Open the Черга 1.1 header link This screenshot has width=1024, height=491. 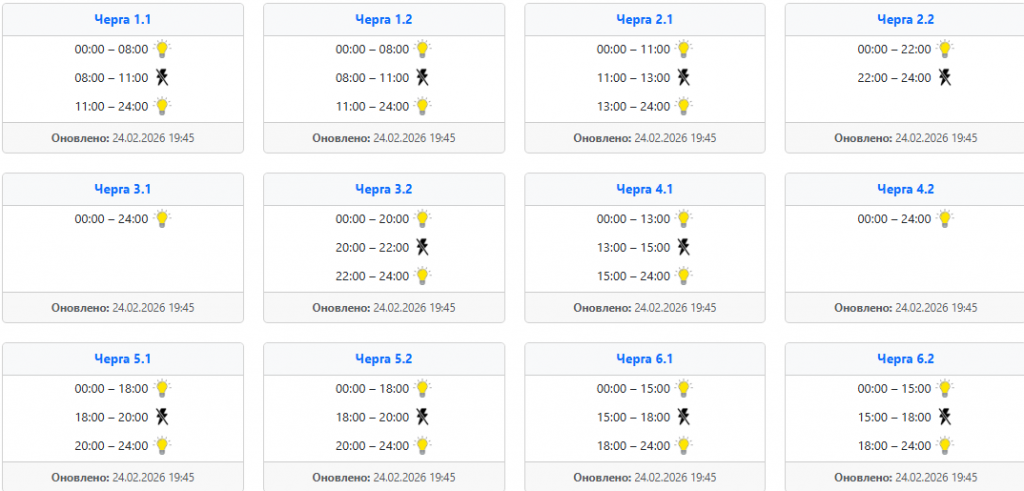coord(122,19)
